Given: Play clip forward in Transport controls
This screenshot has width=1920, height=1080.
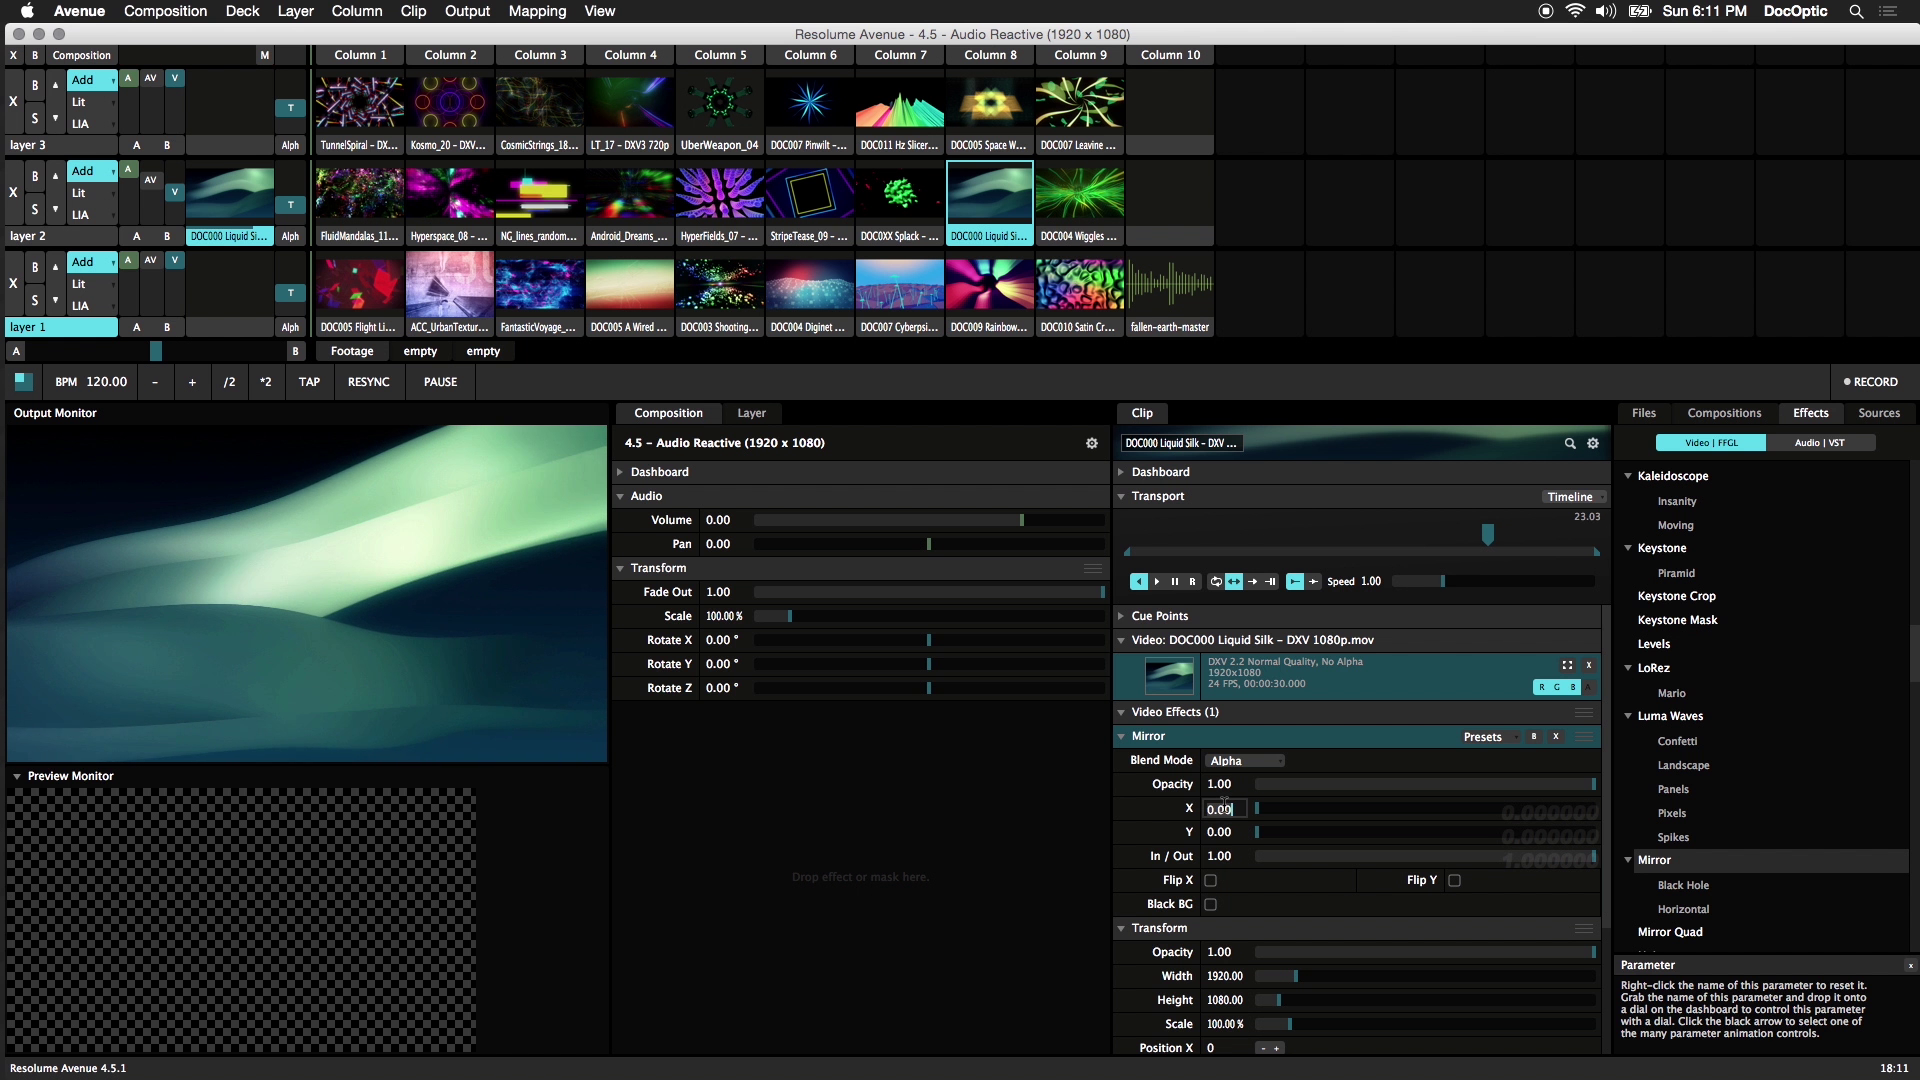Looking at the screenshot, I should 1157,581.
